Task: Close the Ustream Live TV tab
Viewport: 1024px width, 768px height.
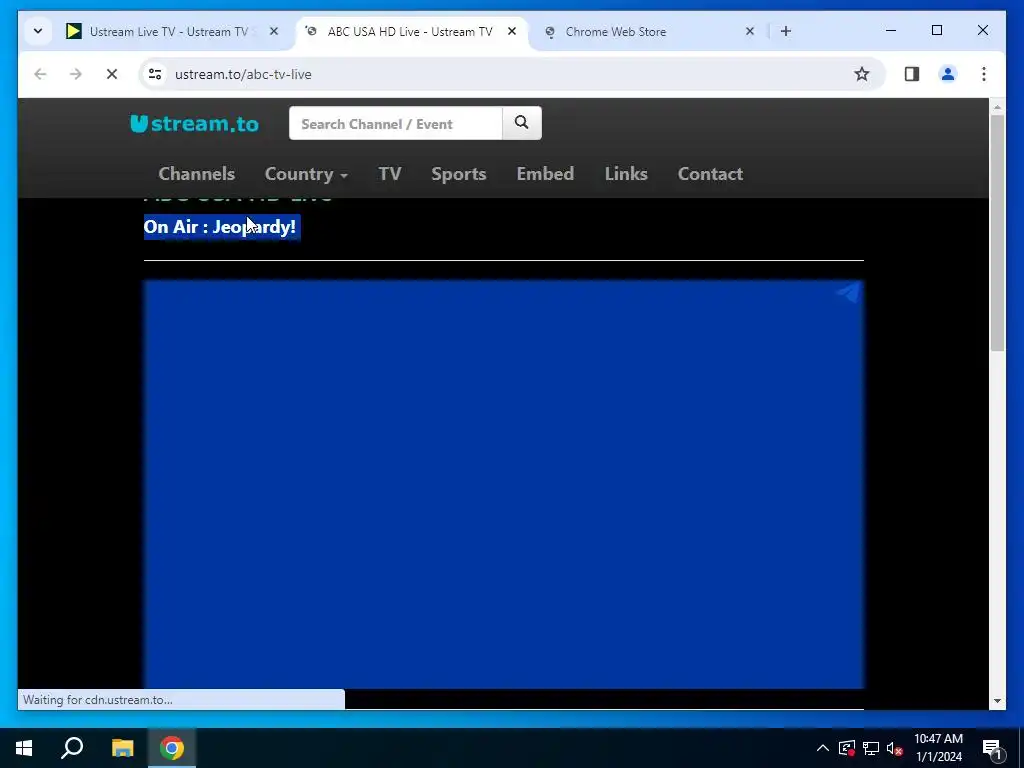Action: [274, 31]
